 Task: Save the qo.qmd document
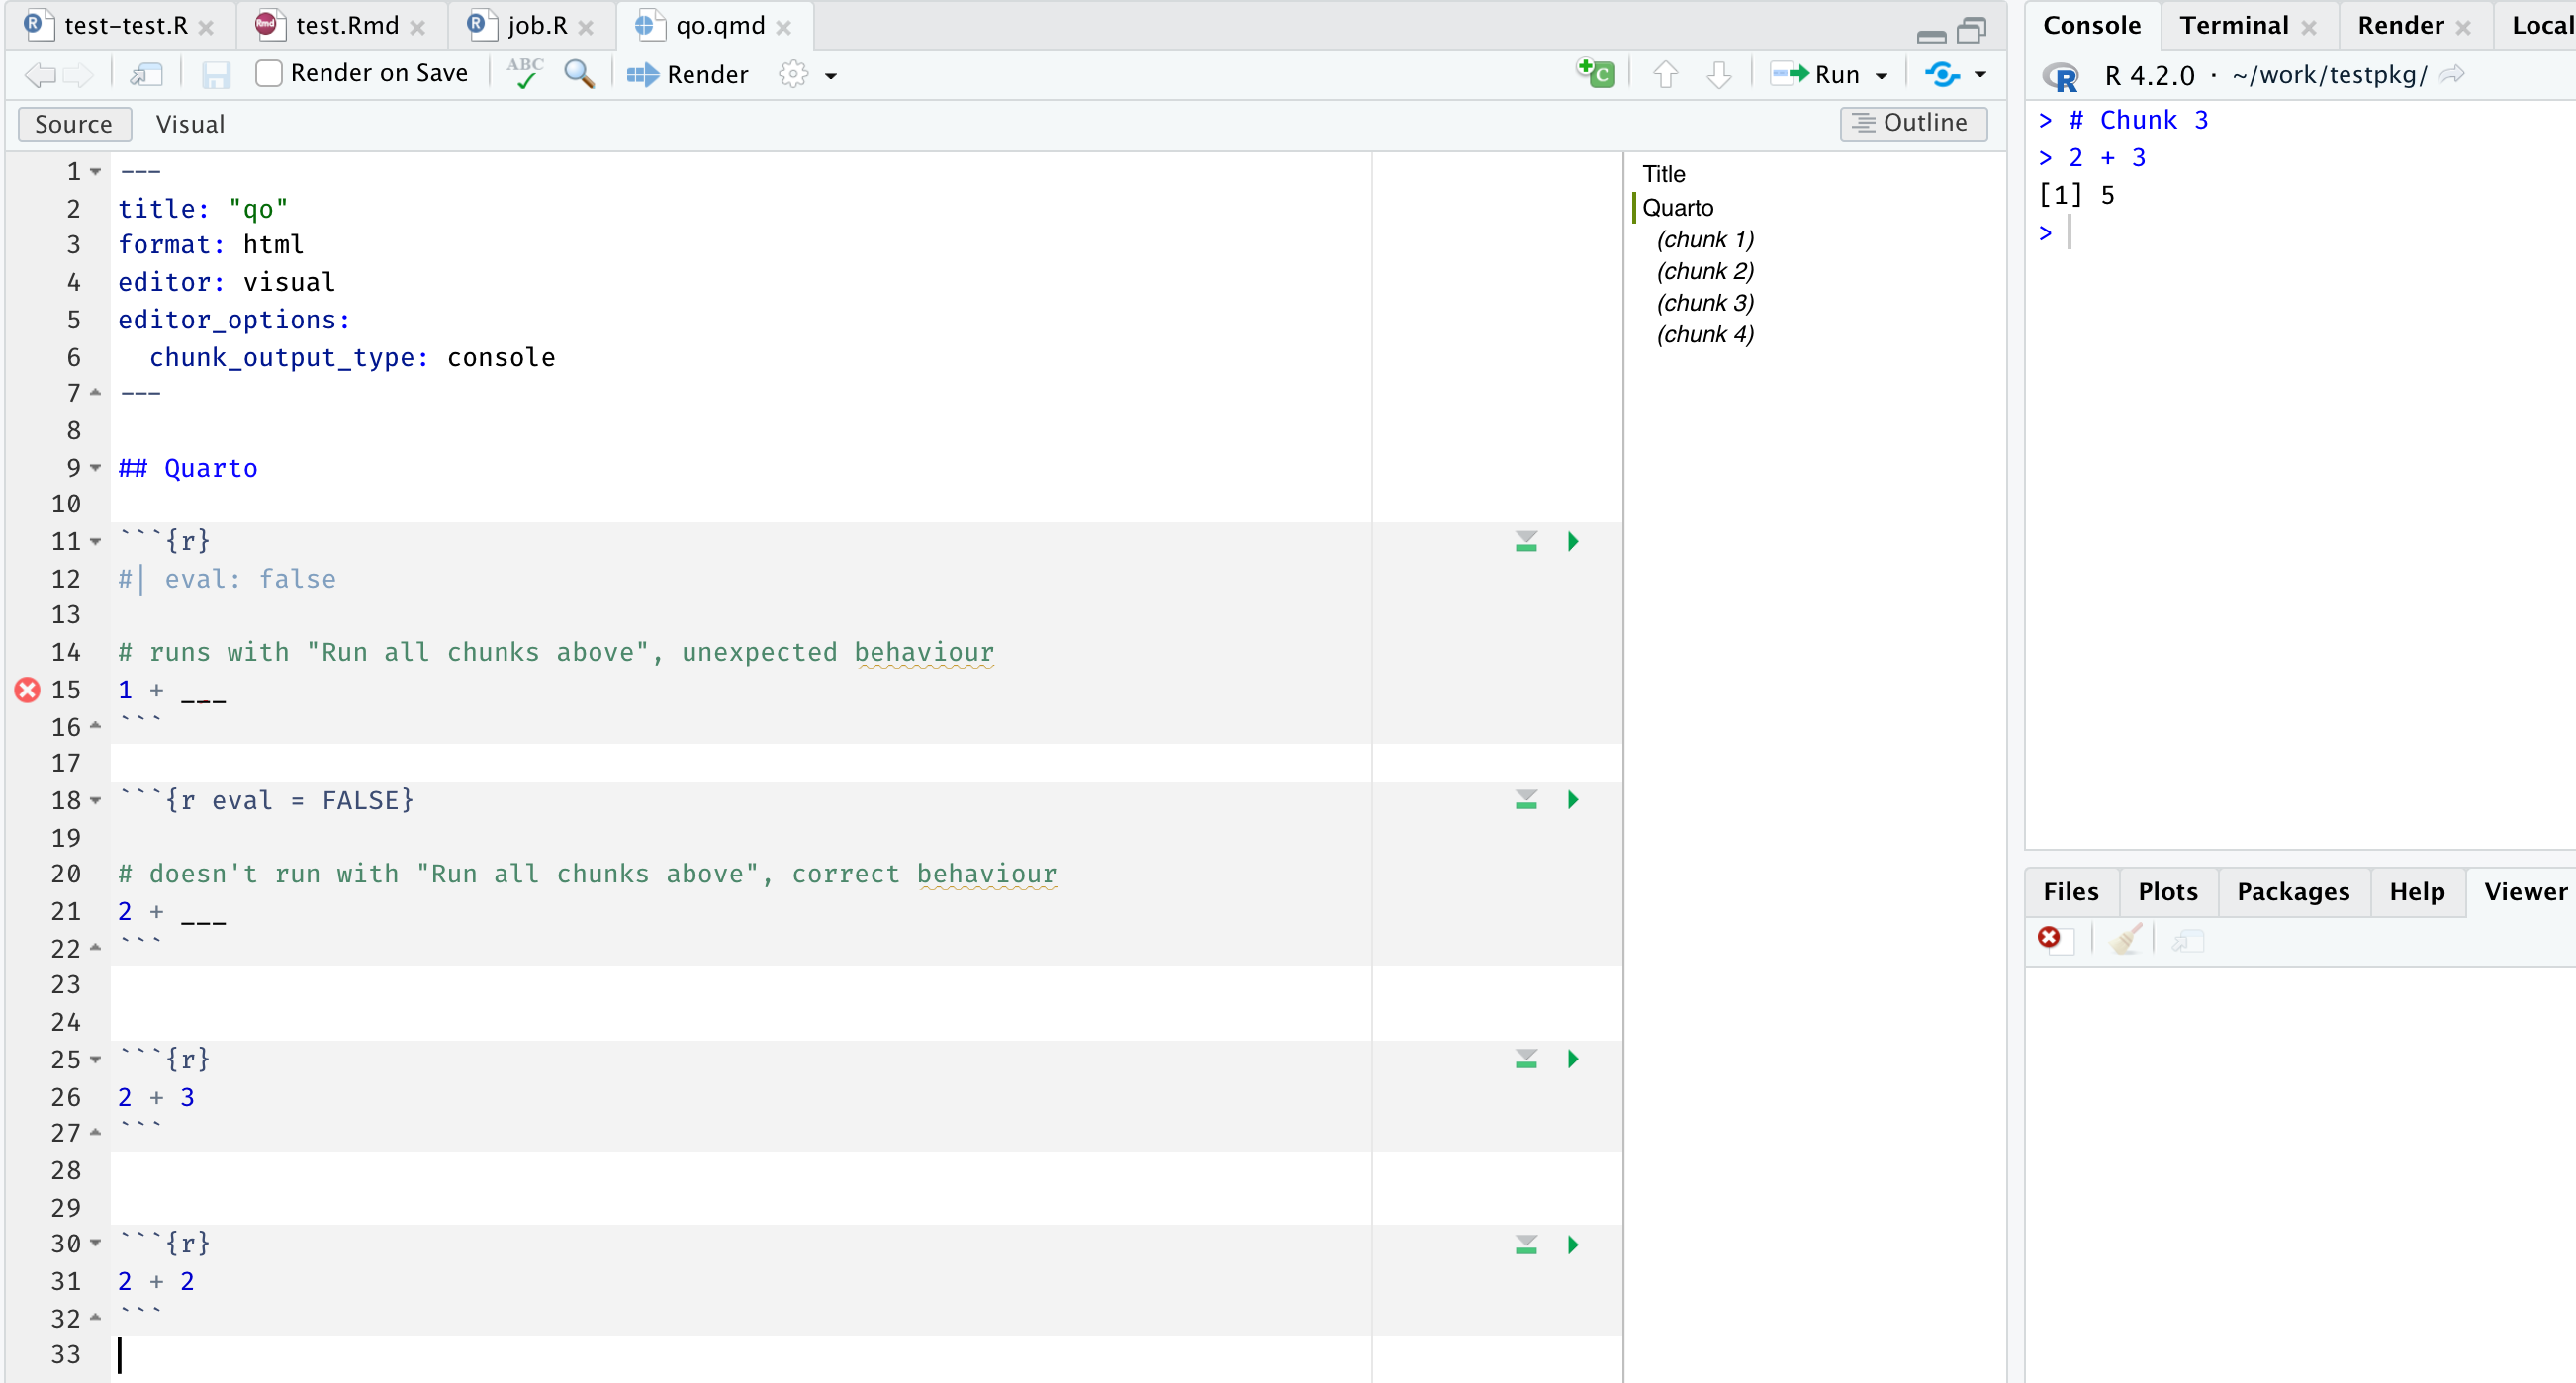[215, 74]
